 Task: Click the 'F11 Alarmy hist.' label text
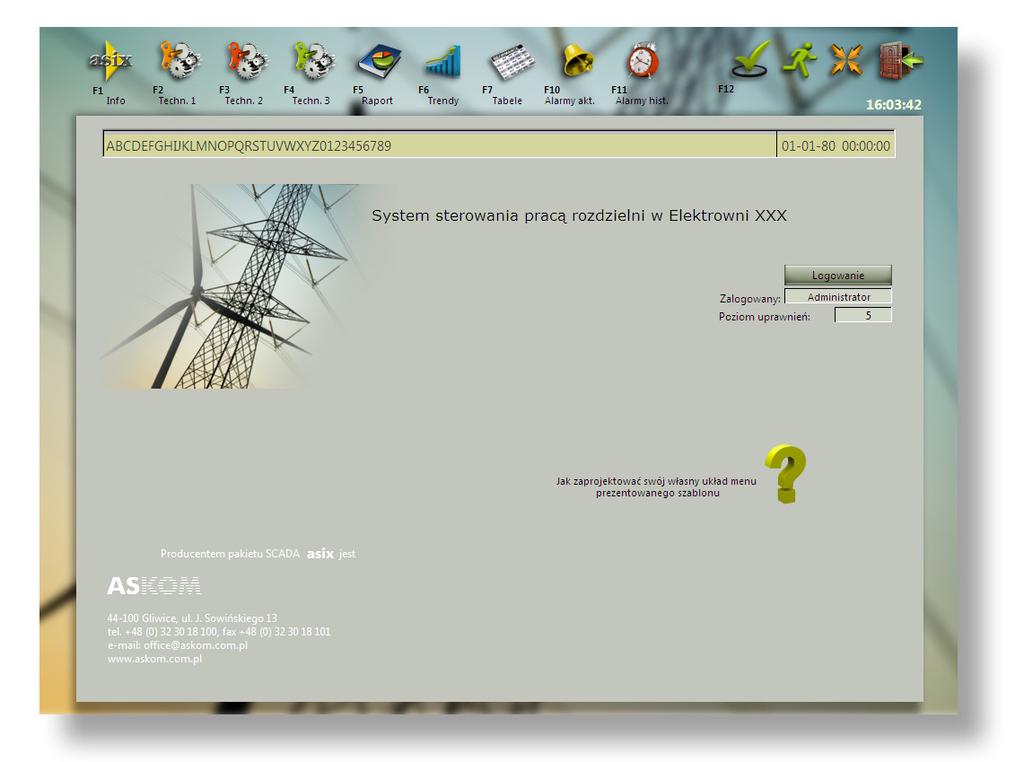point(640,95)
